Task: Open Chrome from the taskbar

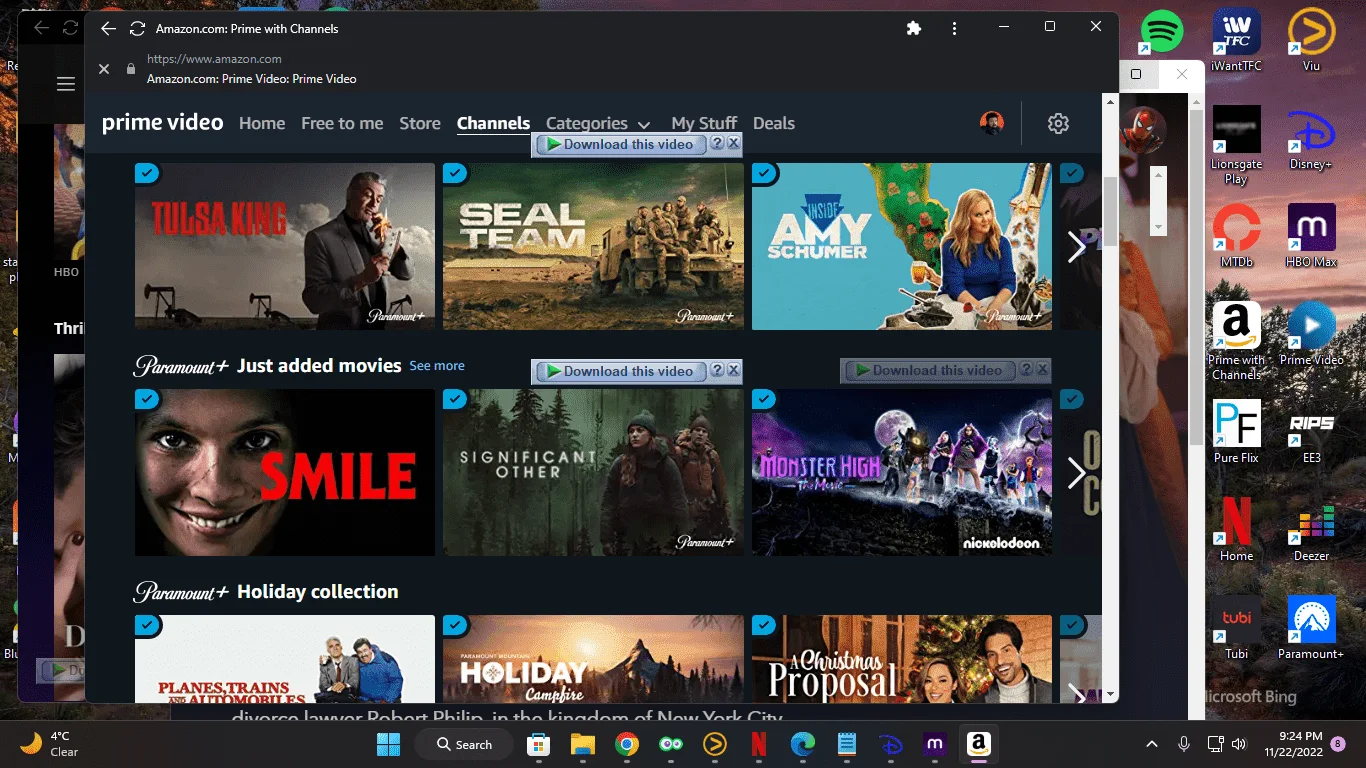Action: click(627, 744)
